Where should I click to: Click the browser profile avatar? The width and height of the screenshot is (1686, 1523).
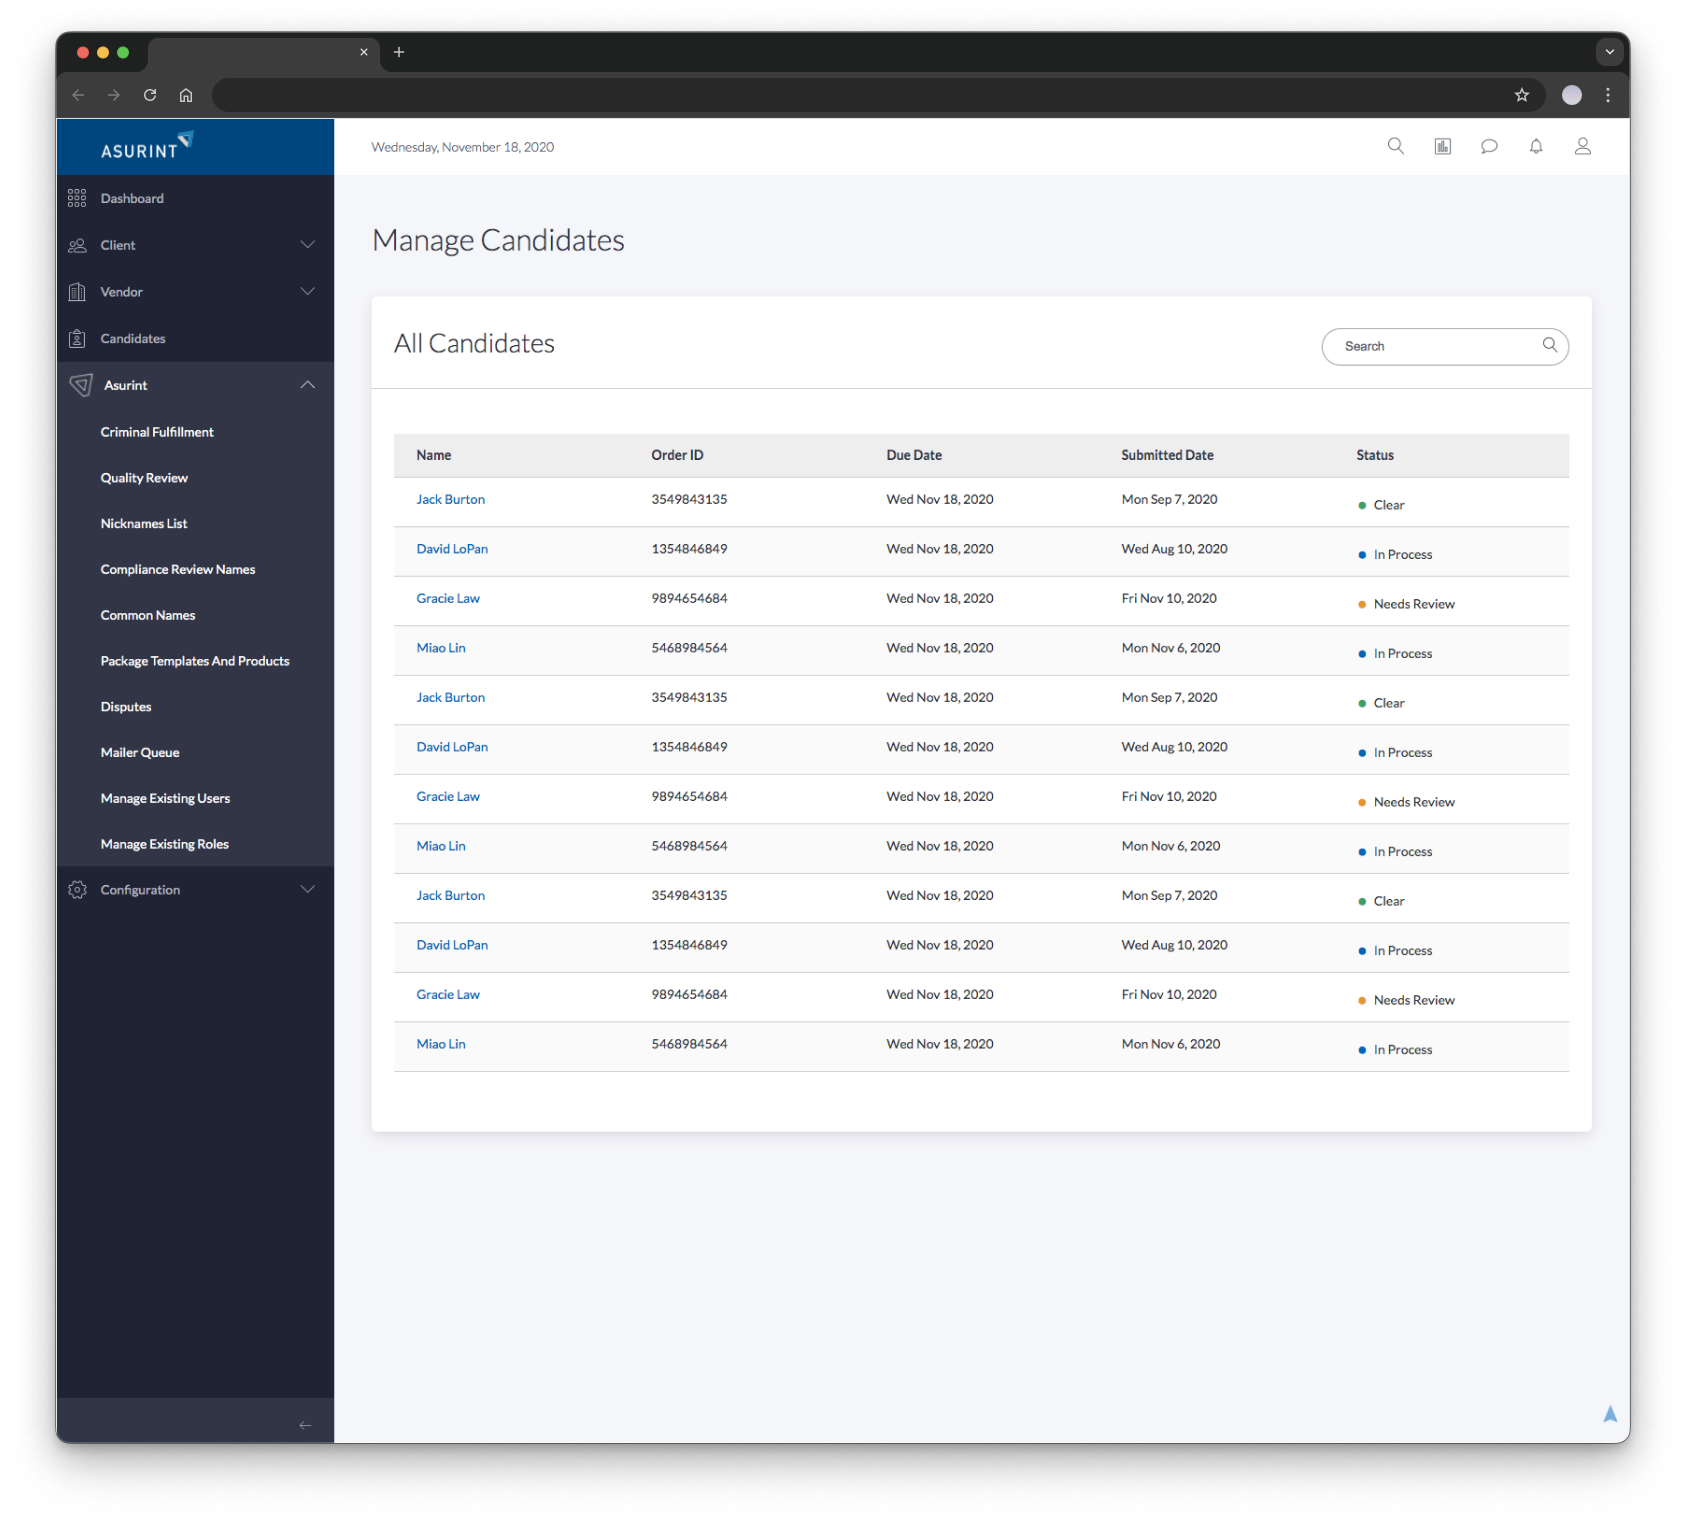click(1572, 95)
